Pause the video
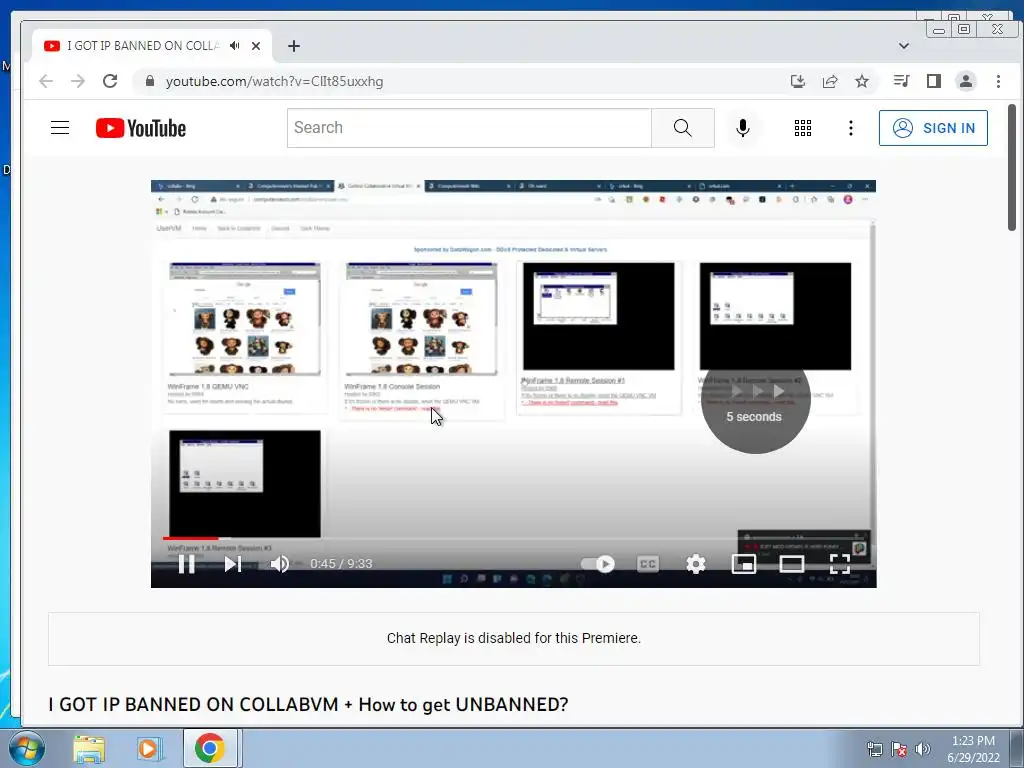 (x=187, y=564)
